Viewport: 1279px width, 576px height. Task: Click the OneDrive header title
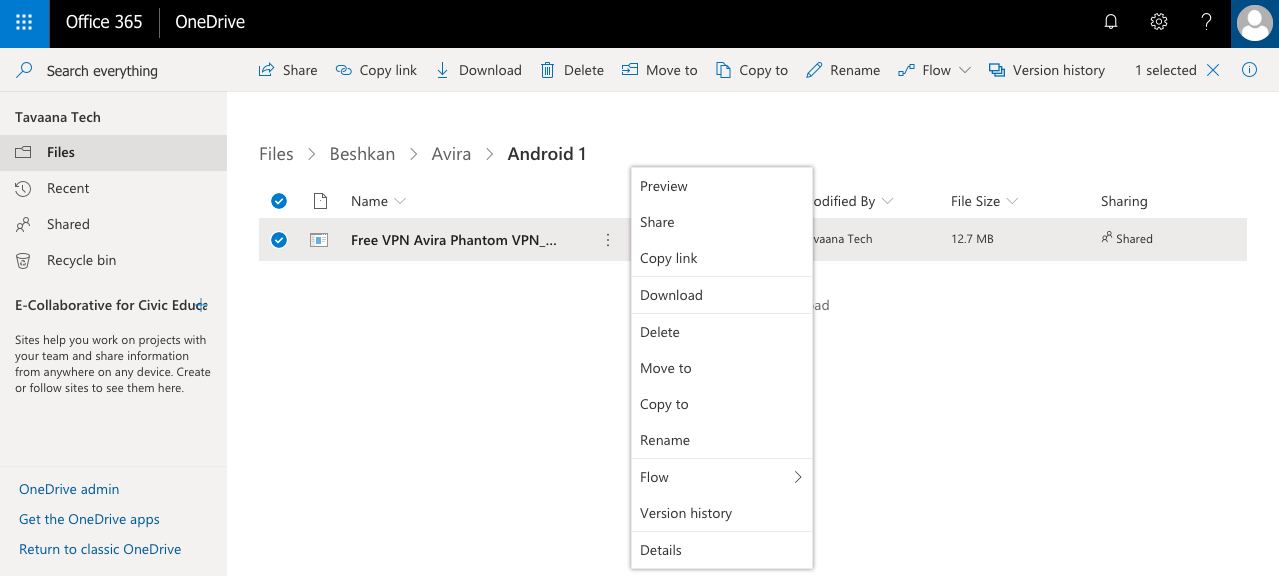(210, 22)
